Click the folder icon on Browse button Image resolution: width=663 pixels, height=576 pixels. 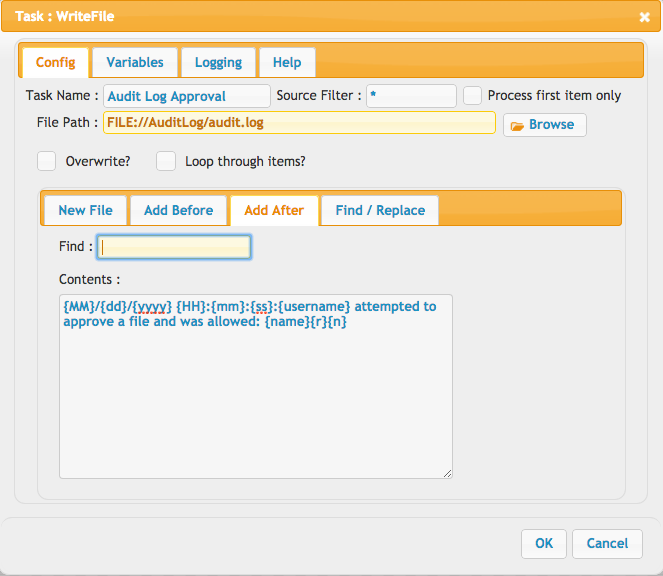pos(517,126)
